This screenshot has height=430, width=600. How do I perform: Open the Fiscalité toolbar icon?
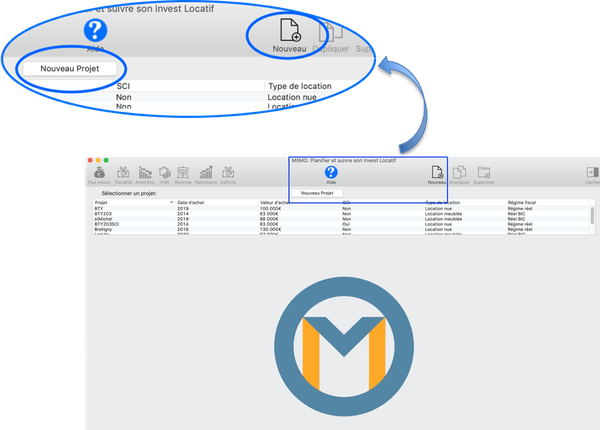pos(123,173)
